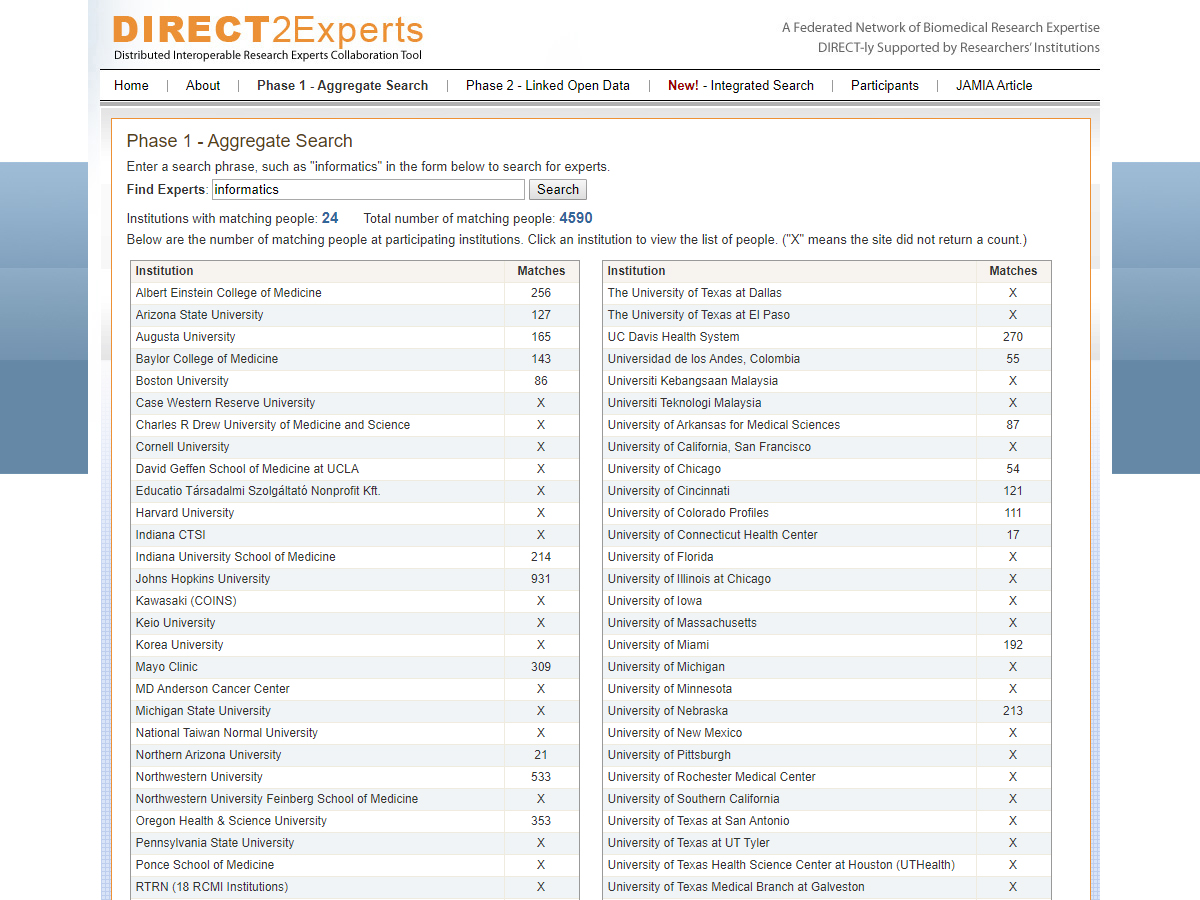Open University of Colorado Profiles
Screen dimensions: 1200x900
pos(688,513)
